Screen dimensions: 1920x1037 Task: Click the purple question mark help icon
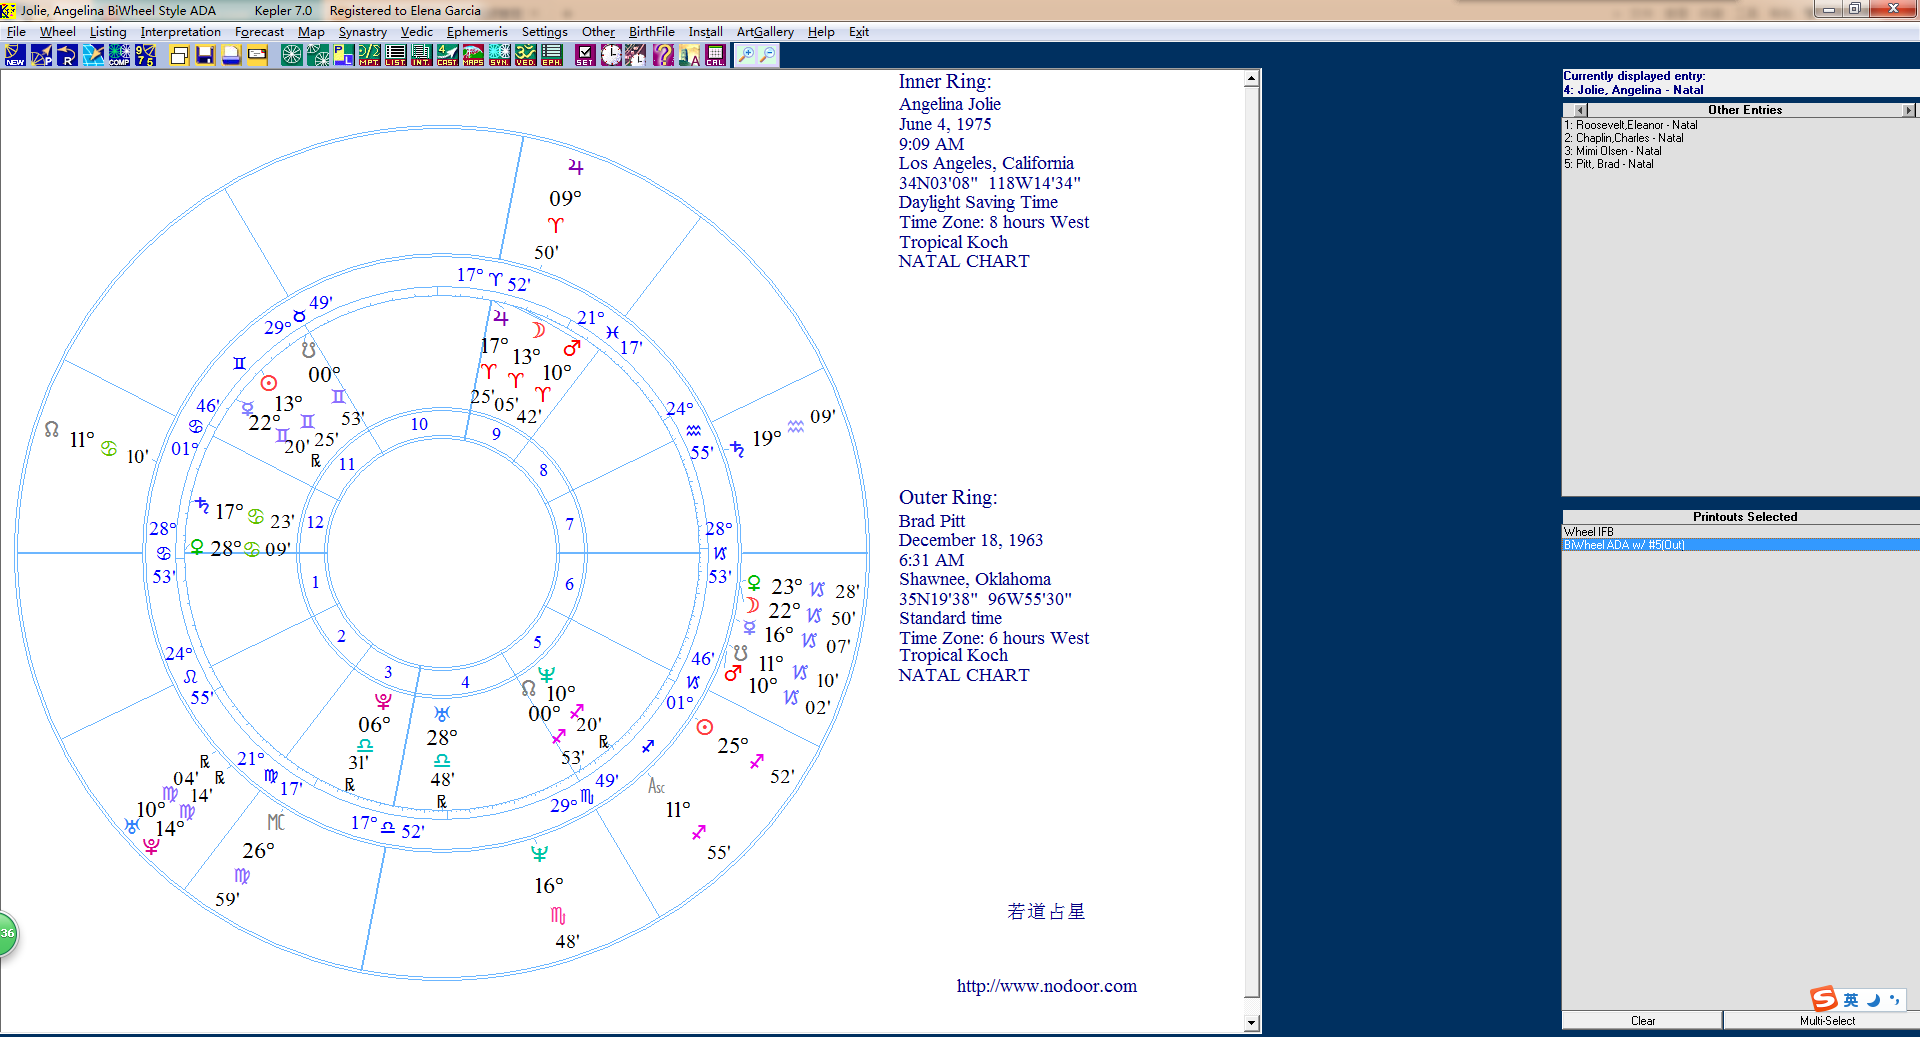pos(663,55)
